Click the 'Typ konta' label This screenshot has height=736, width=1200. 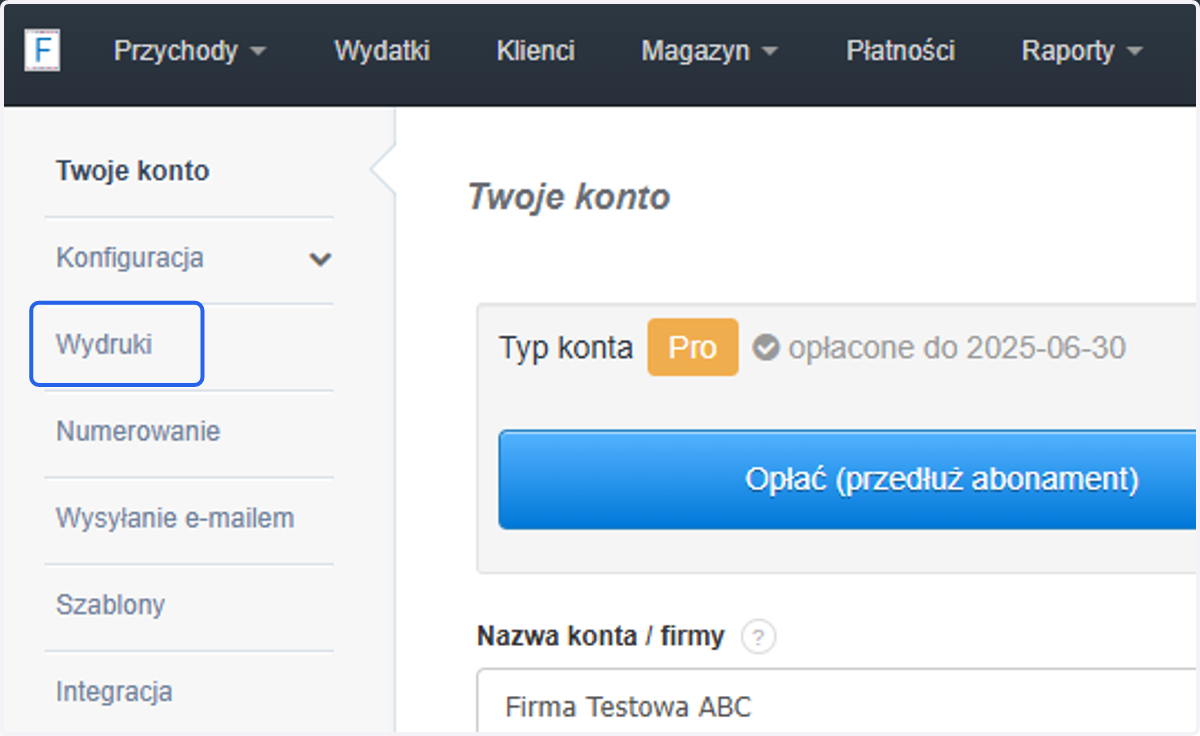(x=566, y=348)
